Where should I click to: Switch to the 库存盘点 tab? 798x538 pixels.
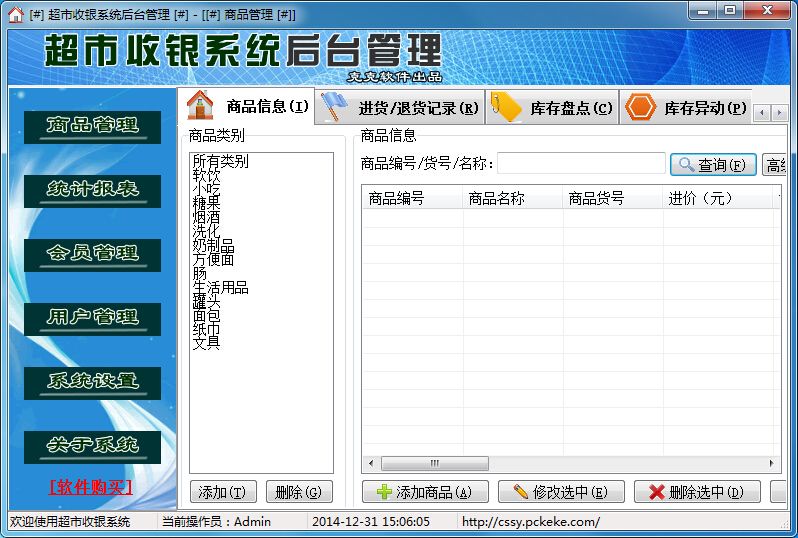[x=552, y=108]
